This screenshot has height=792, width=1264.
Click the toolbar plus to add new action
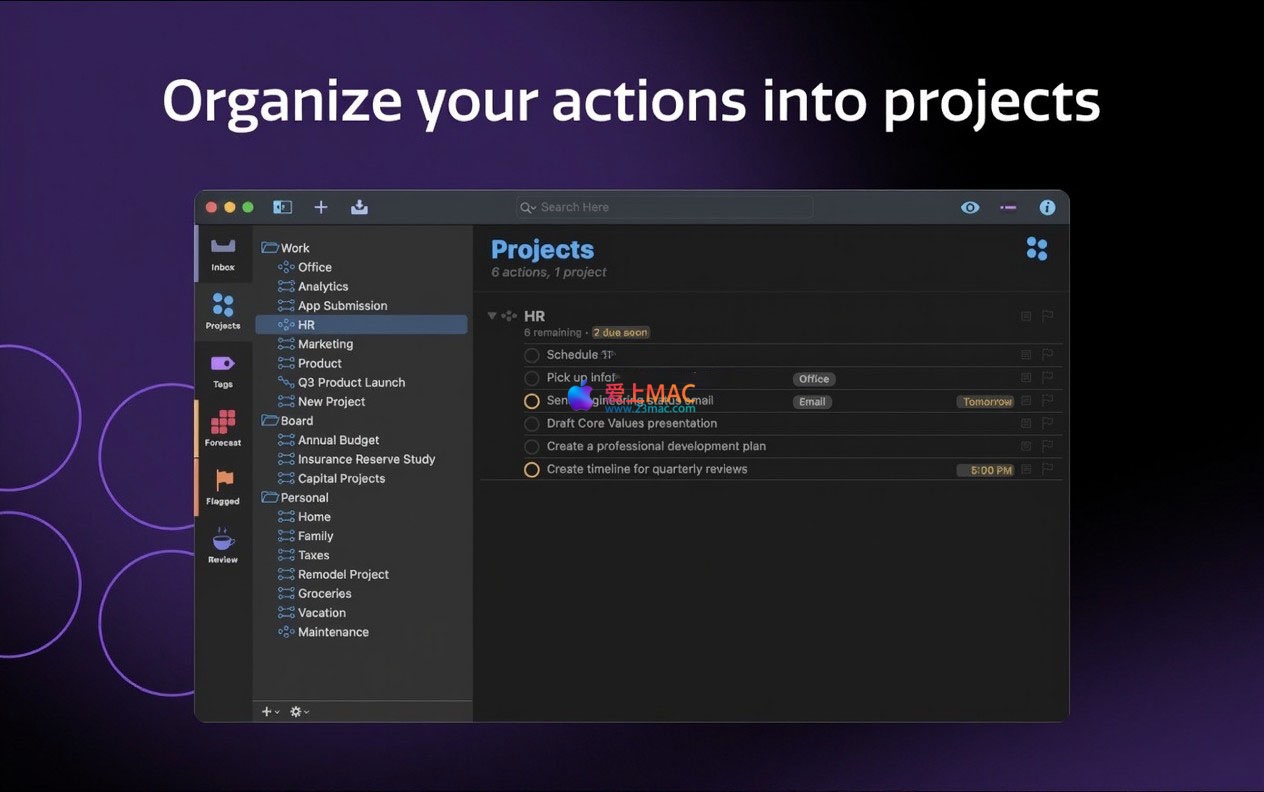click(321, 207)
